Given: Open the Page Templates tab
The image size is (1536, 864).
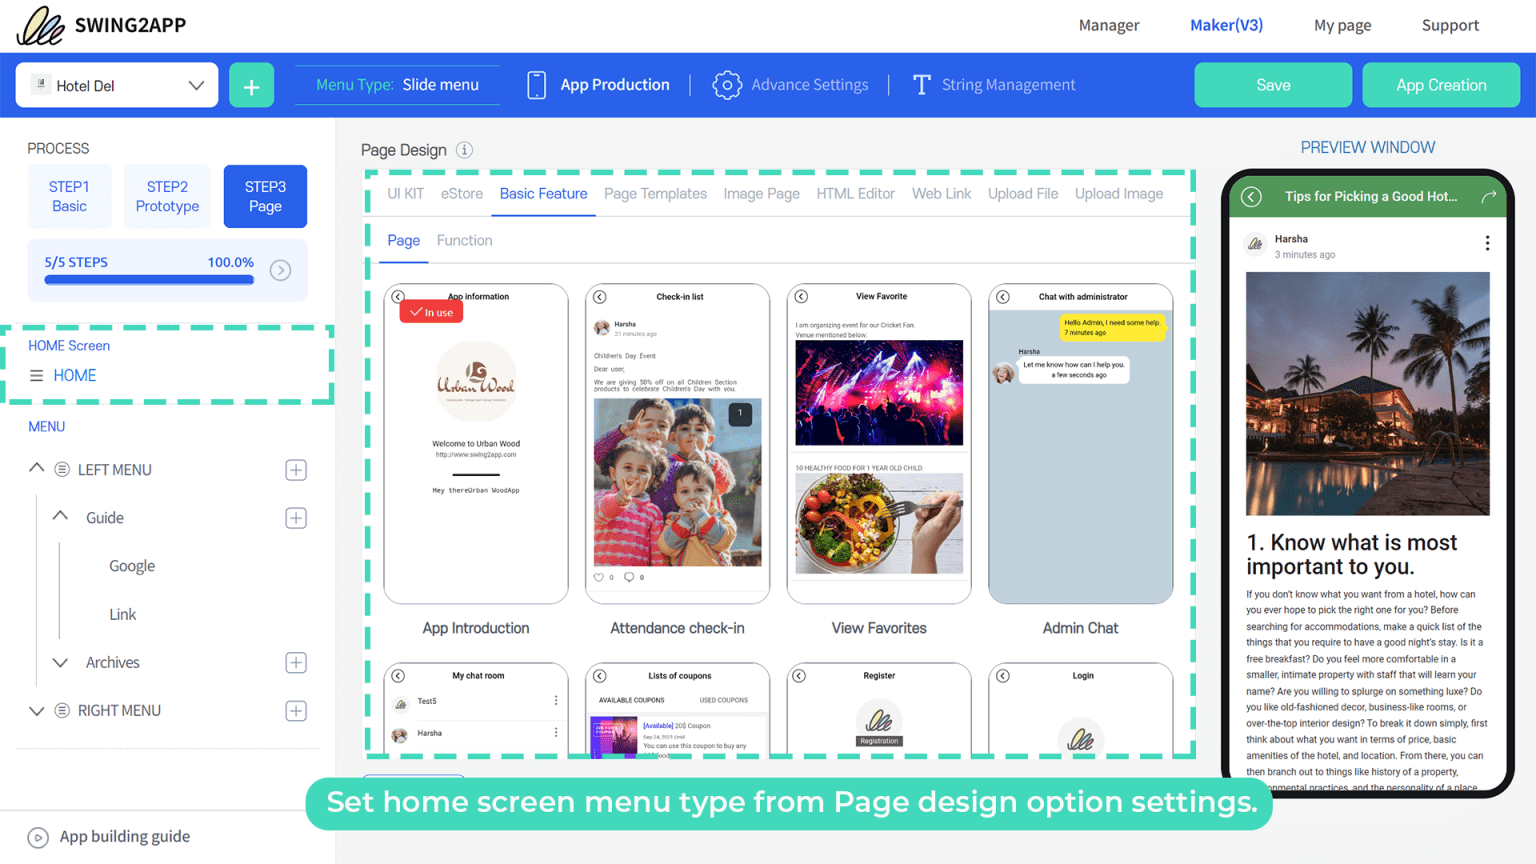Looking at the screenshot, I should [655, 193].
